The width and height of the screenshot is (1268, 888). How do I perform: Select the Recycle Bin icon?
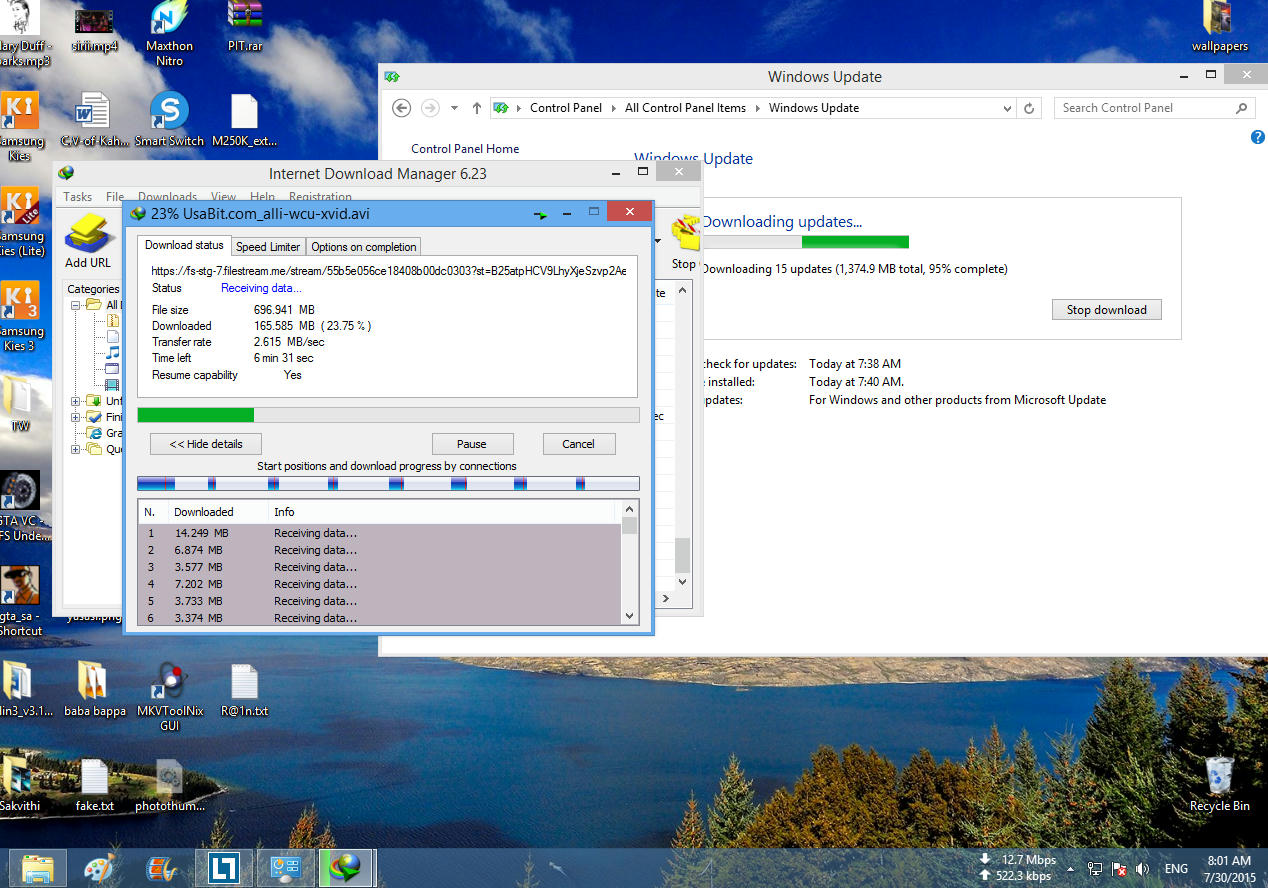[x=1219, y=783]
